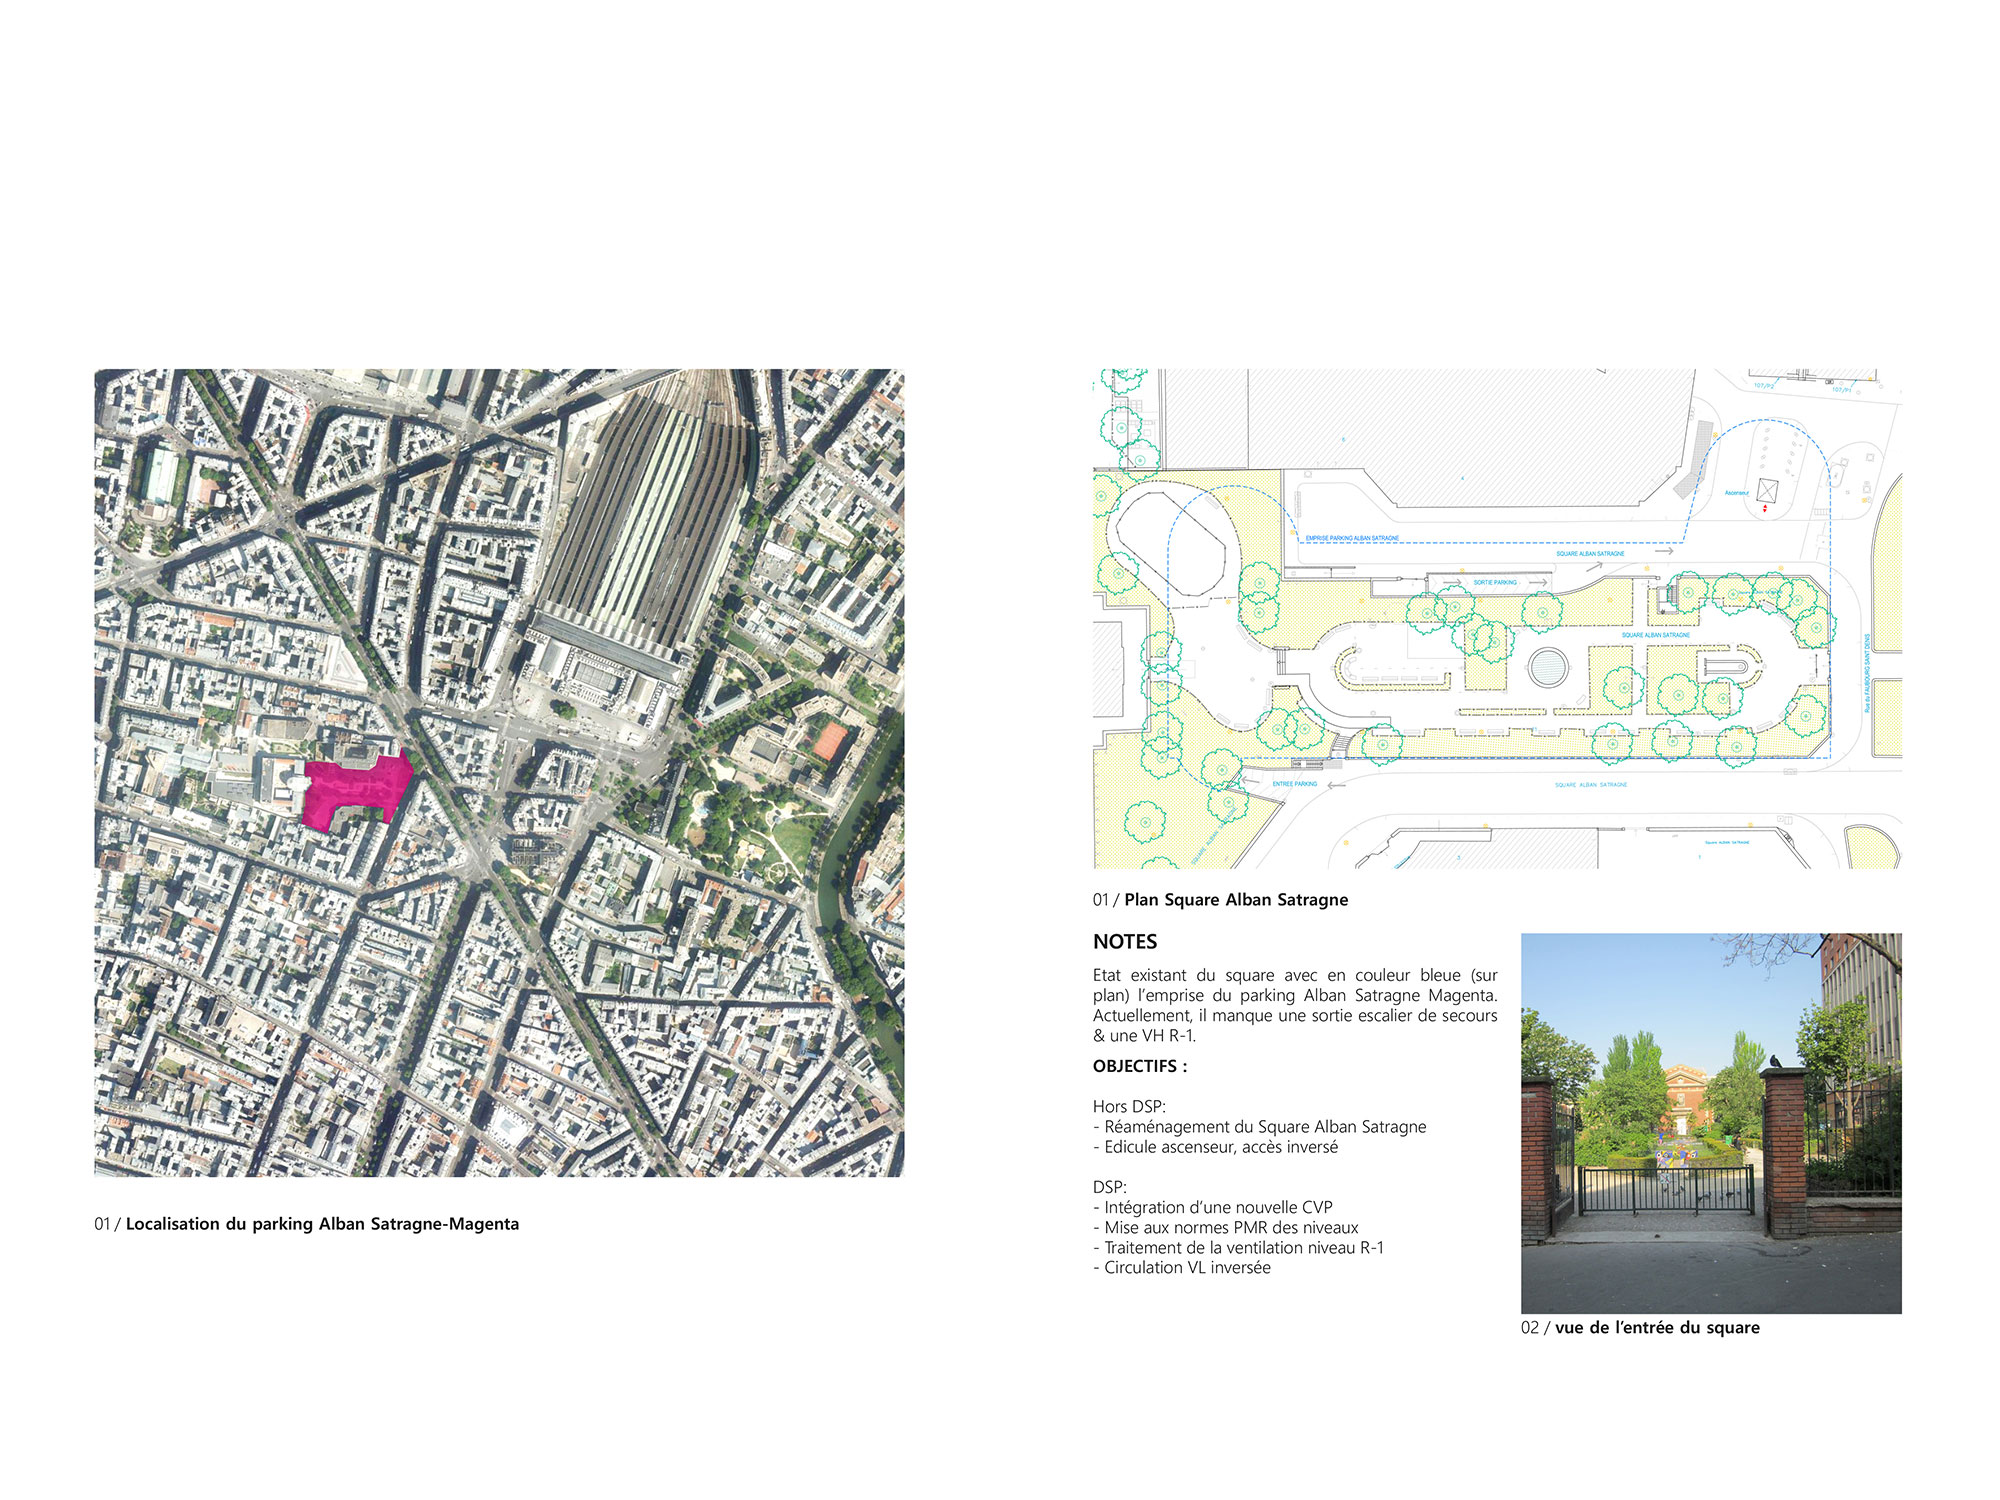Click the 'DSP:' label above the CVP line
Image resolution: width=2000 pixels, height=1500 pixels.
(1110, 1187)
